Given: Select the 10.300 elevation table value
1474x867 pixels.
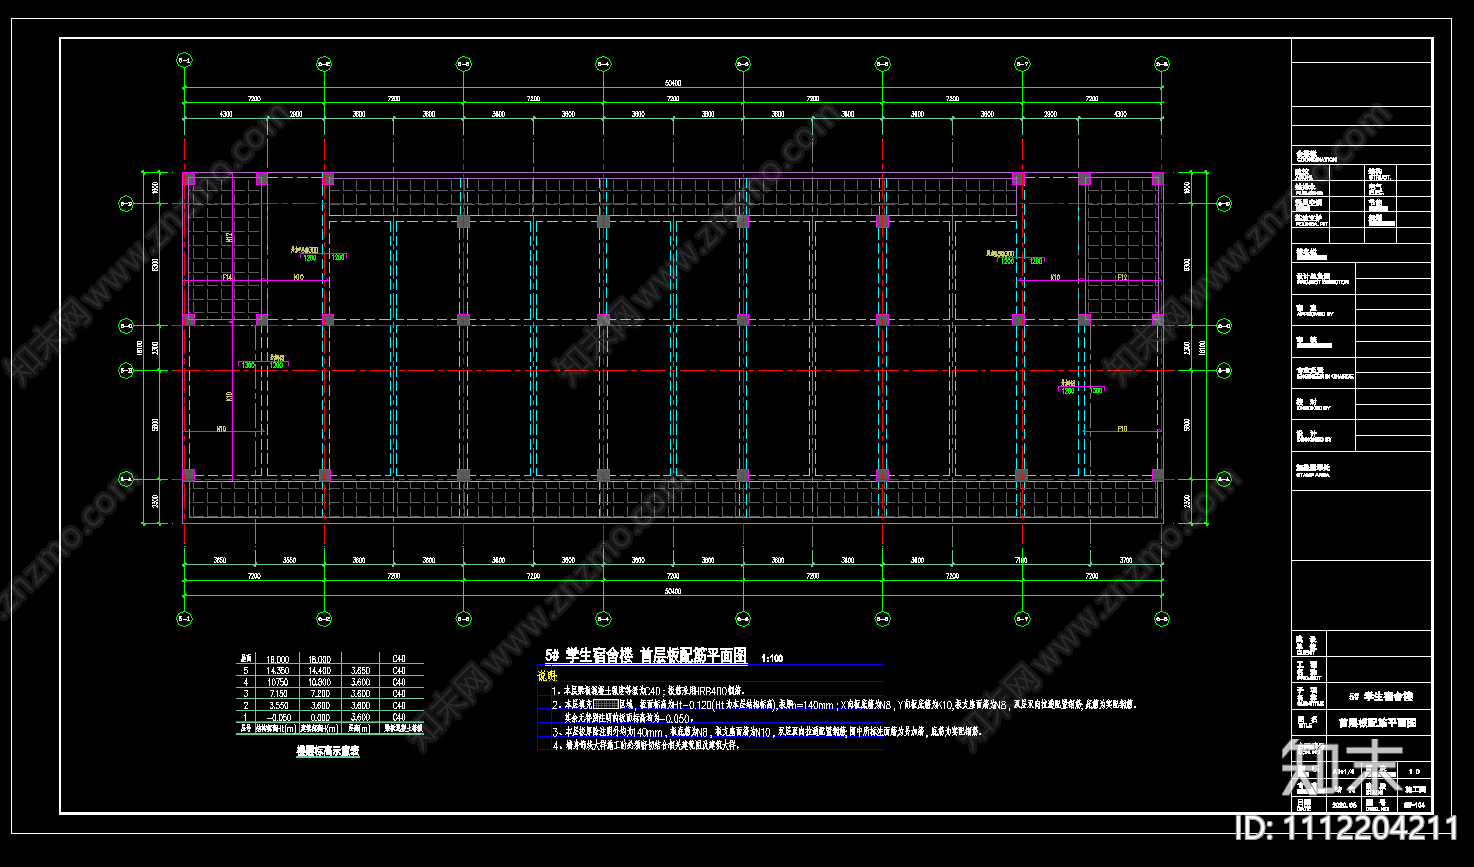Looking at the screenshot, I should [320, 682].
